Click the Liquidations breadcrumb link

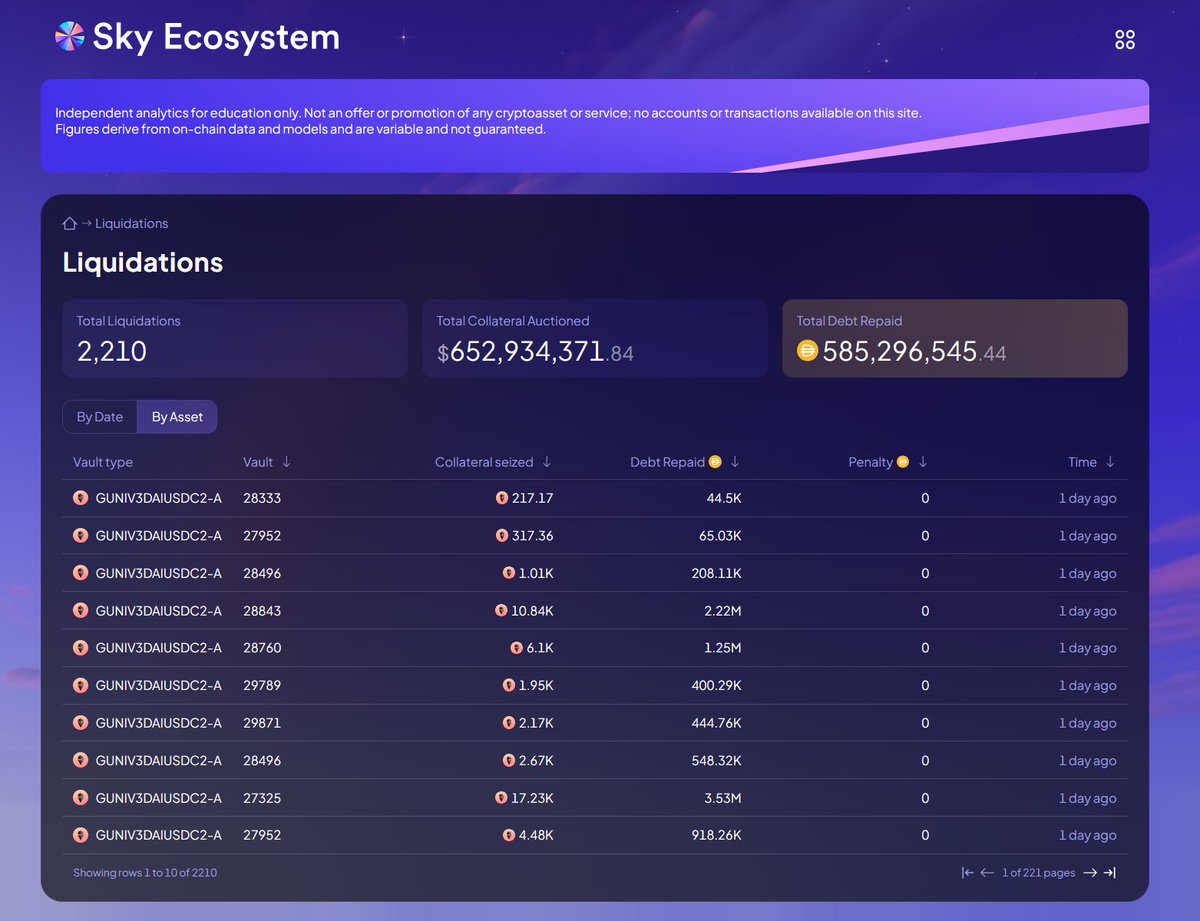(x=132, y=224)
